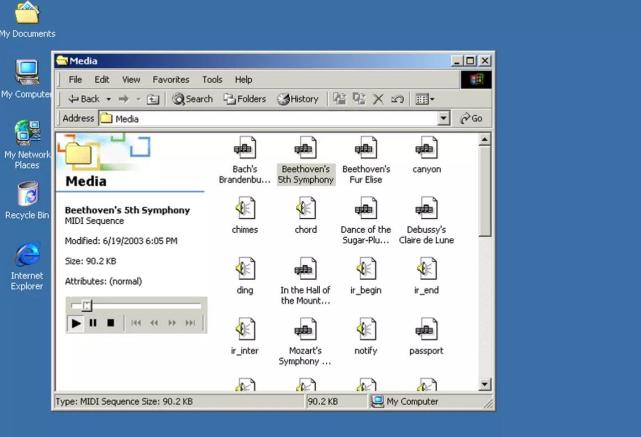This screenshot has width=641, height=437.
Task: Stop the media preview playback
Action: pos(110,323)
